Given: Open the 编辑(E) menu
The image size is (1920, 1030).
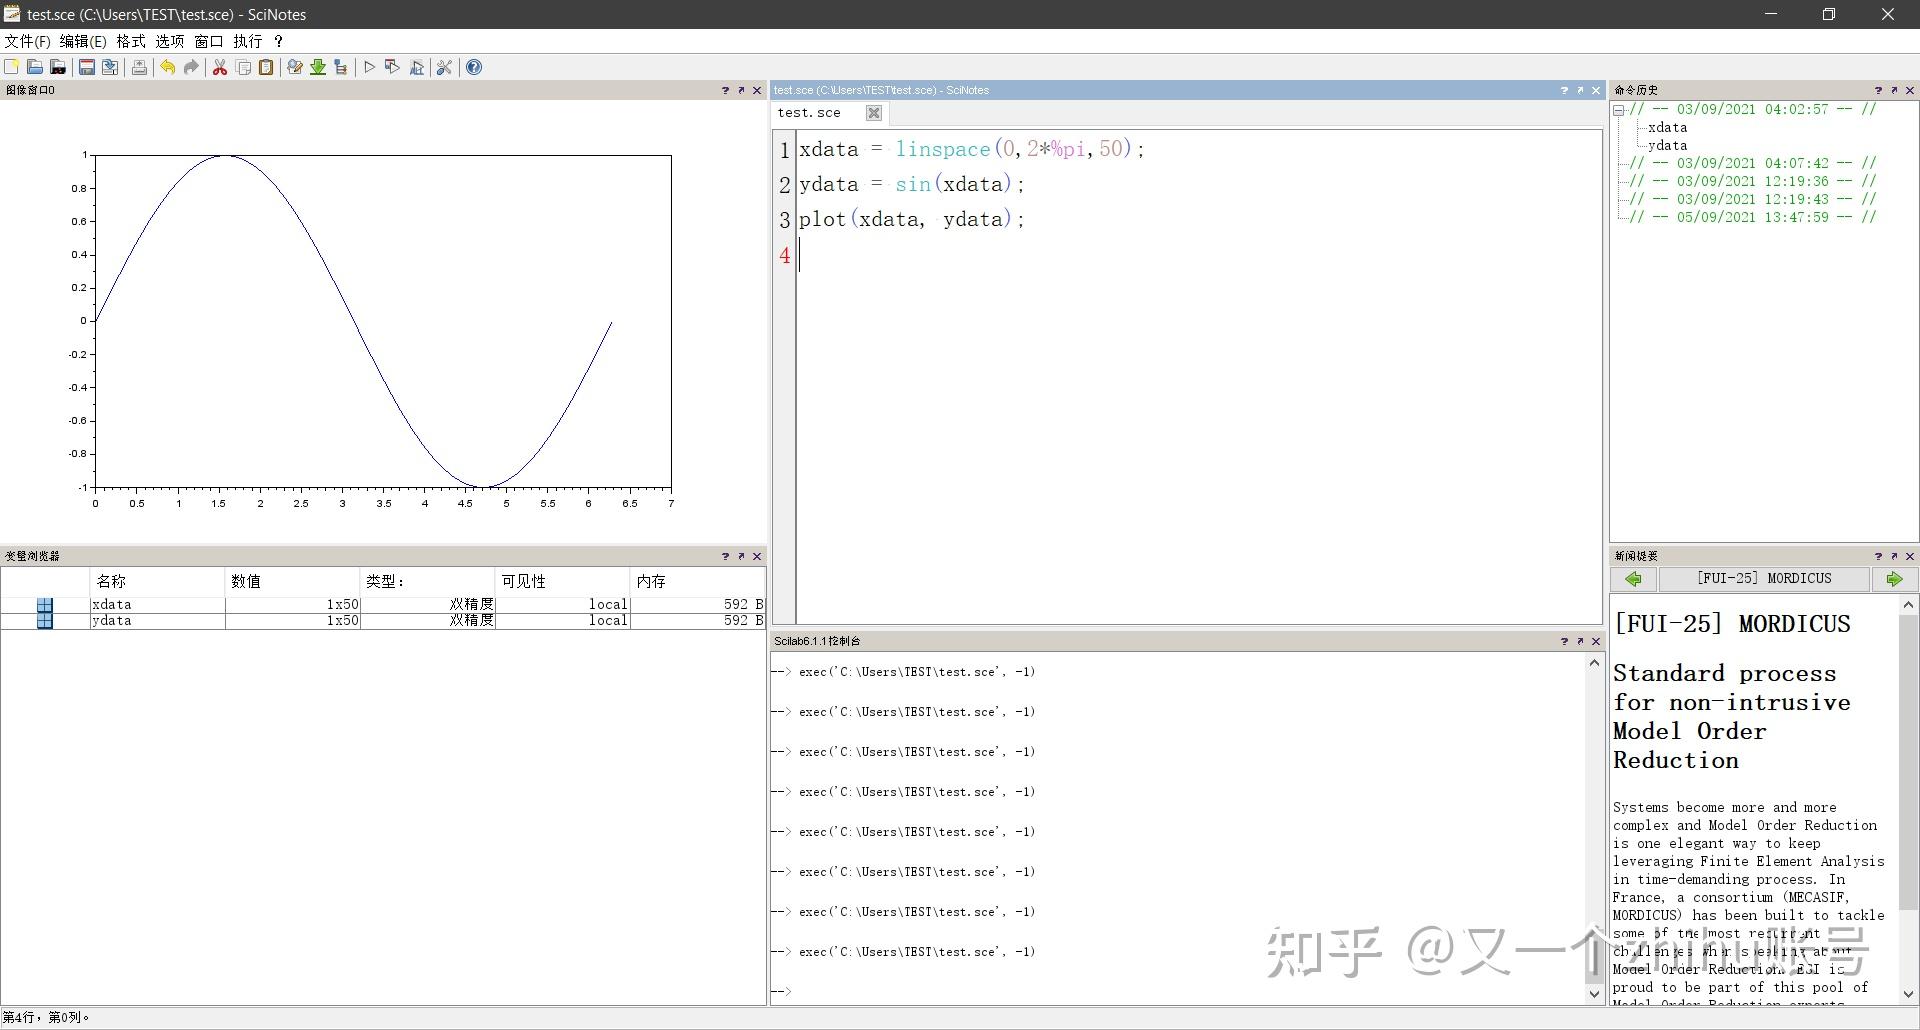Looking at the screenshot, I should point(83,41).
